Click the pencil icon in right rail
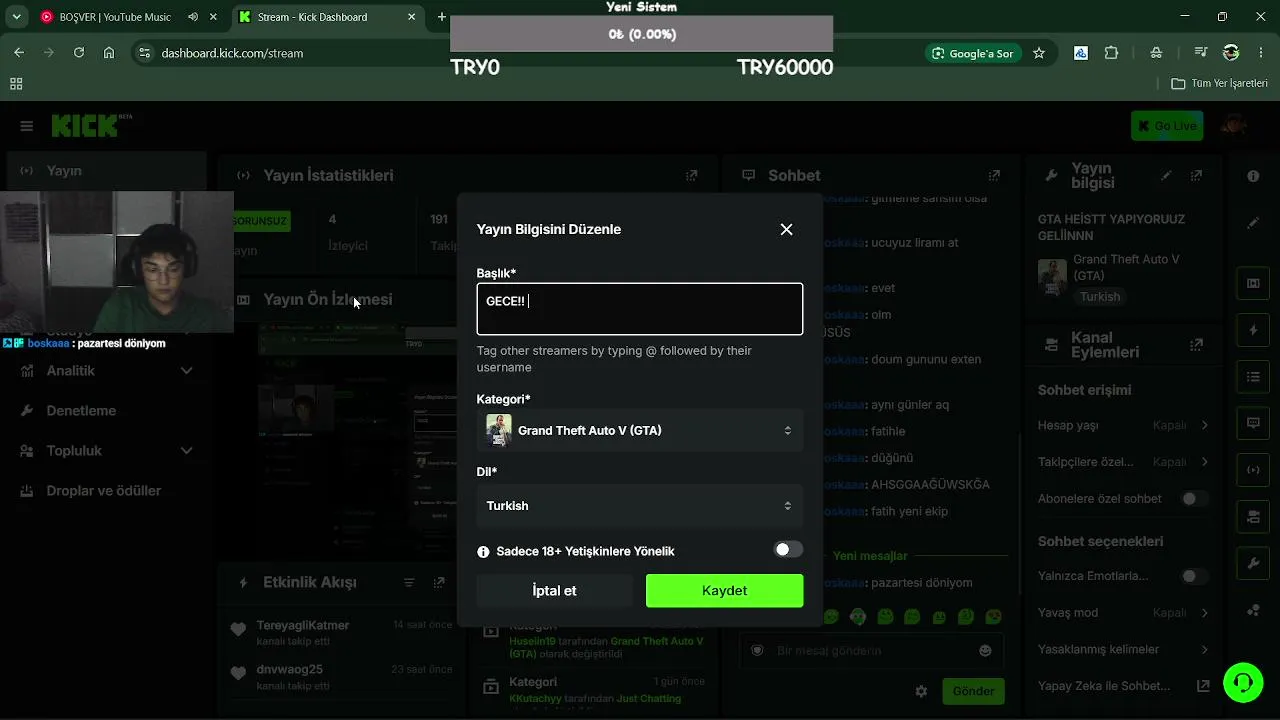Viewport: 1280px width, 720px height. pyautogui.click(x=1253, y=223)
